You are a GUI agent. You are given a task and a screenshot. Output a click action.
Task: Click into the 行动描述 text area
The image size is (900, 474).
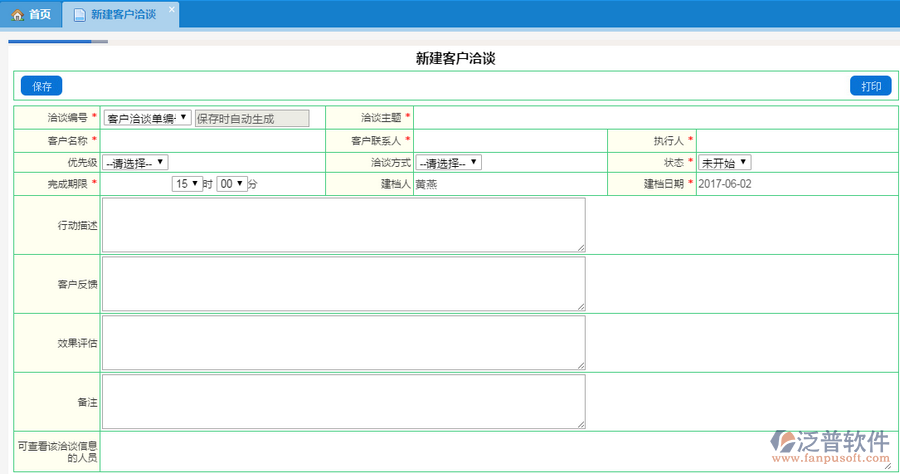(343, 225)
